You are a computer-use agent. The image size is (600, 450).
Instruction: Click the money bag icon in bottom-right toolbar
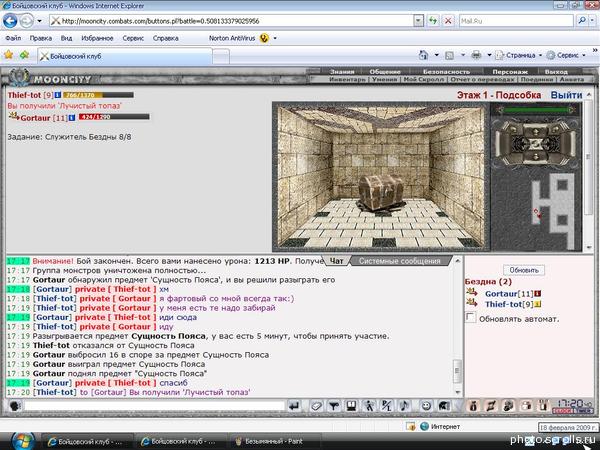[473, 406]
